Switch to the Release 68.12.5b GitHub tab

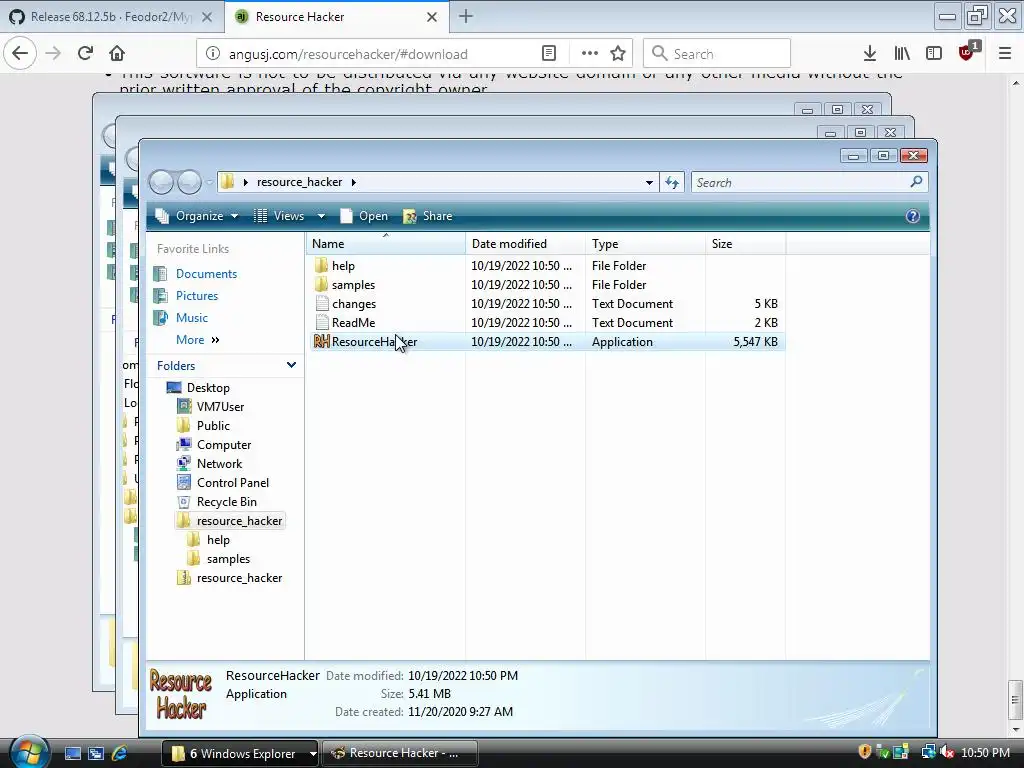[112, 17]
